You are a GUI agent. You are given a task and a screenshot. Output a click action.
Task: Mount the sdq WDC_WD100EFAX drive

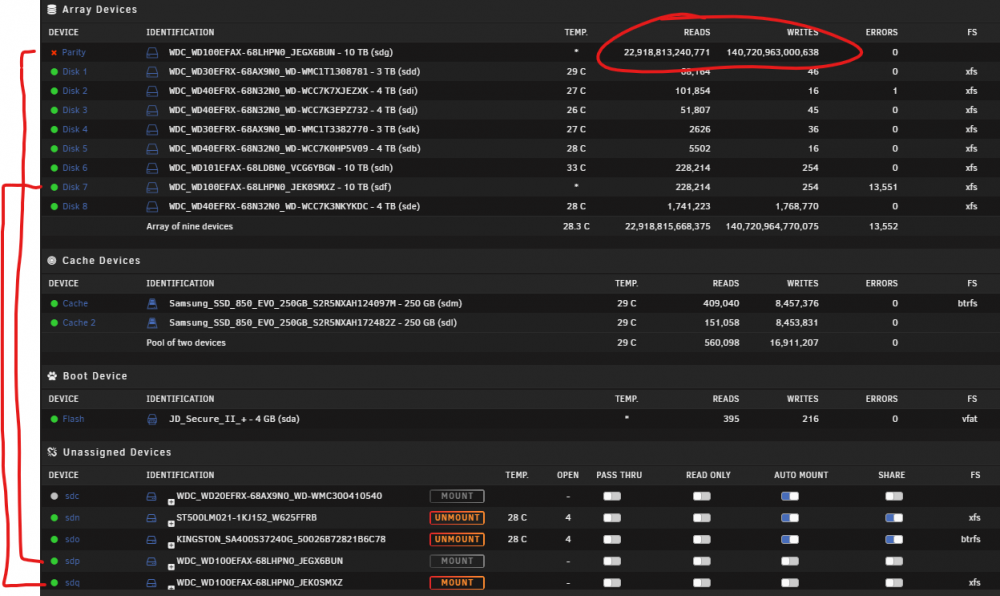457,583
